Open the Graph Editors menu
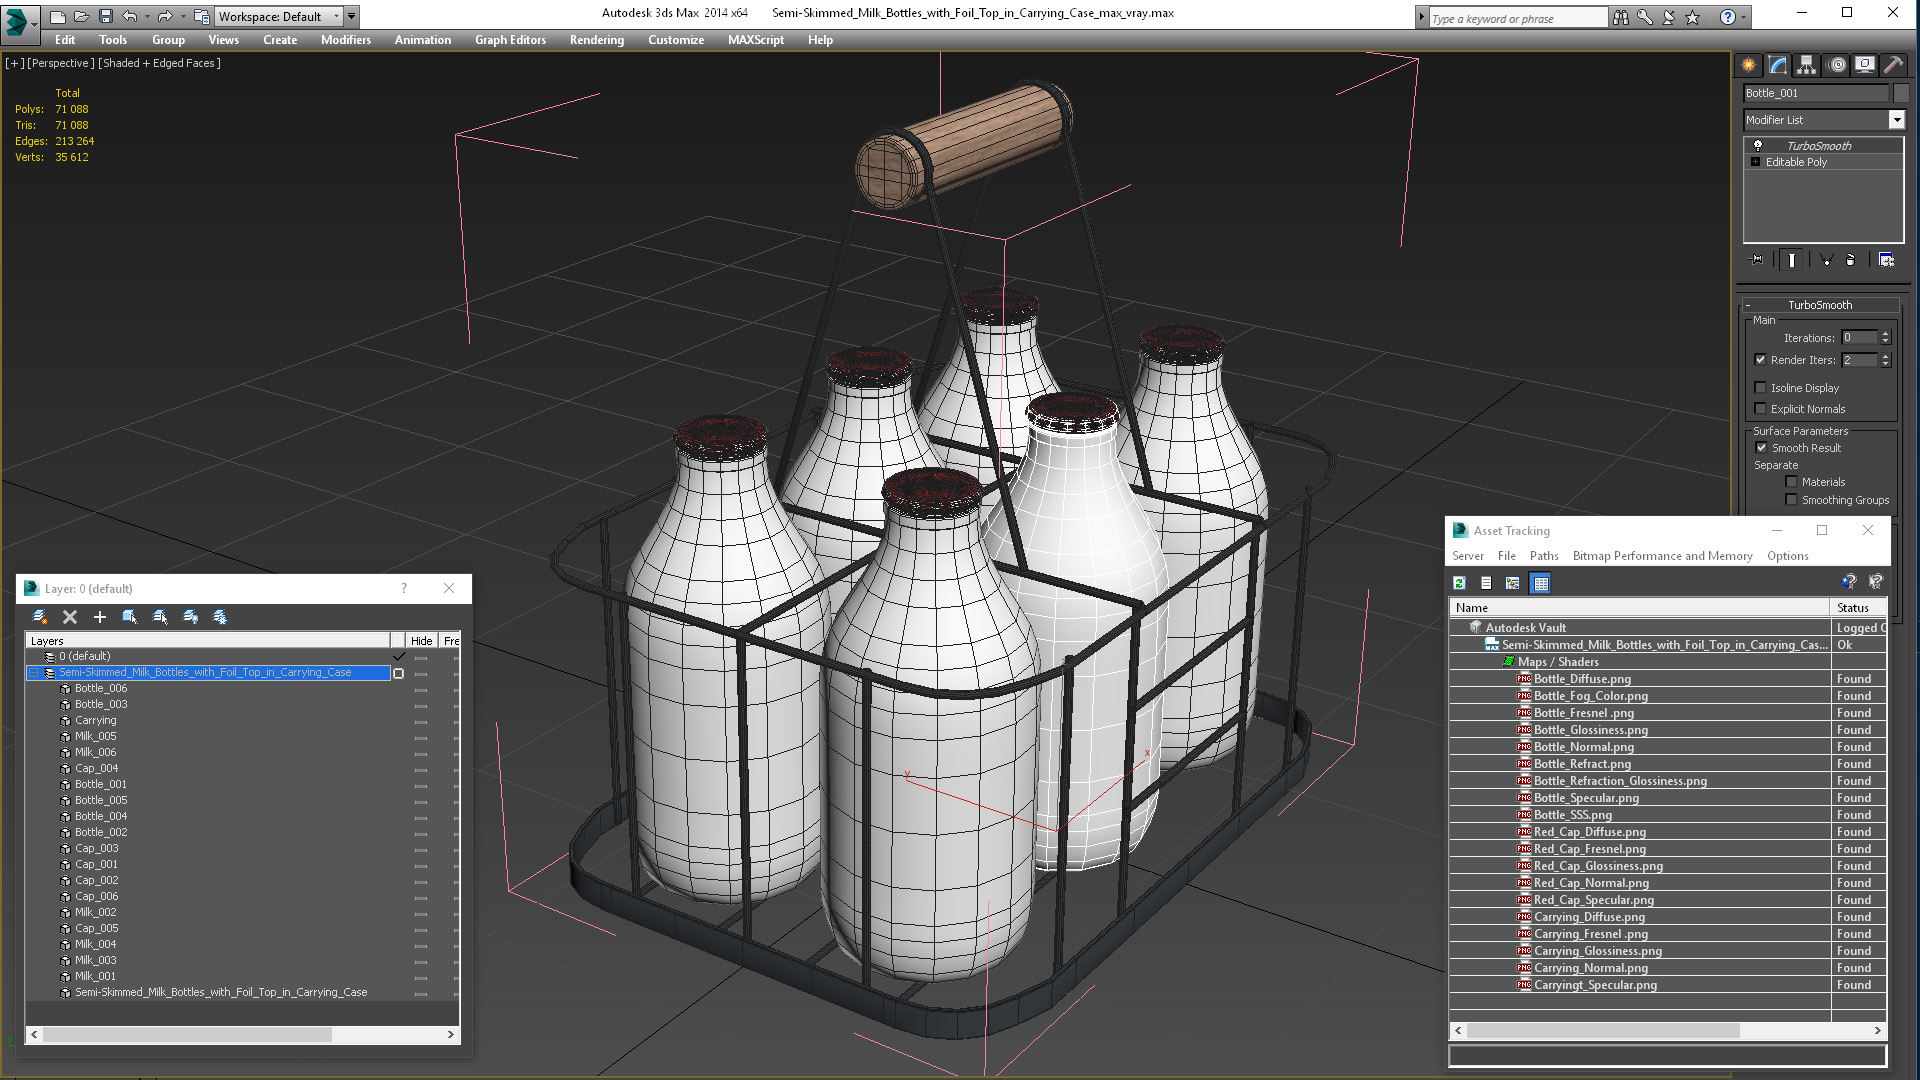 (510, 40)
